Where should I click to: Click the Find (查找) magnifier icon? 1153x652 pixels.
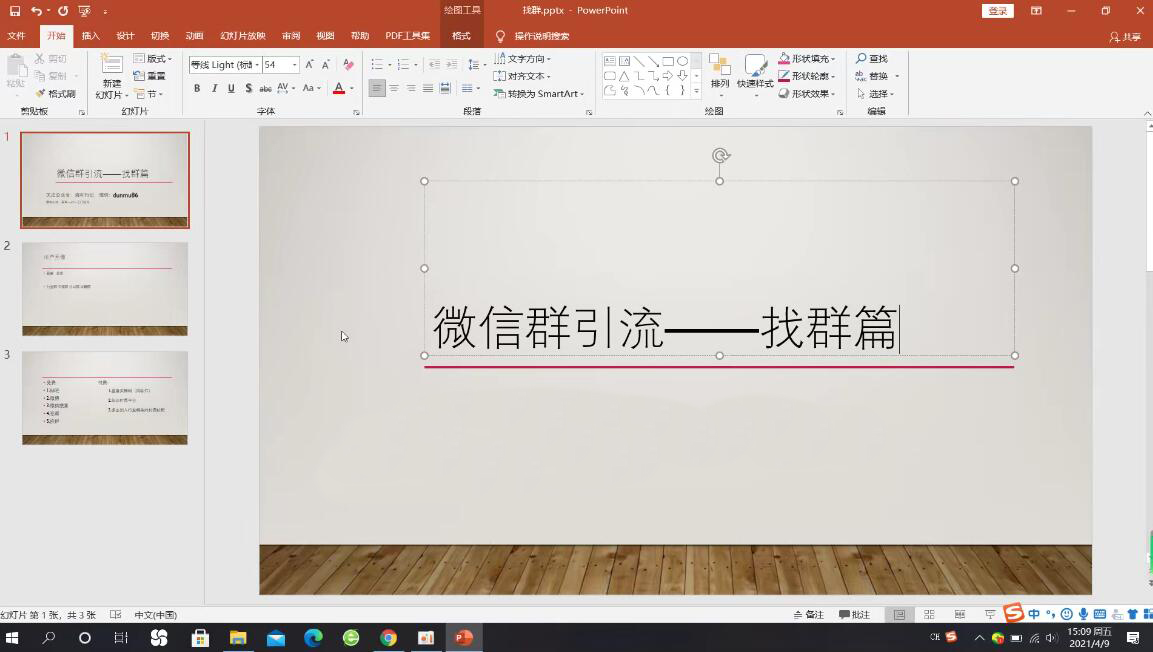point(861,59)
